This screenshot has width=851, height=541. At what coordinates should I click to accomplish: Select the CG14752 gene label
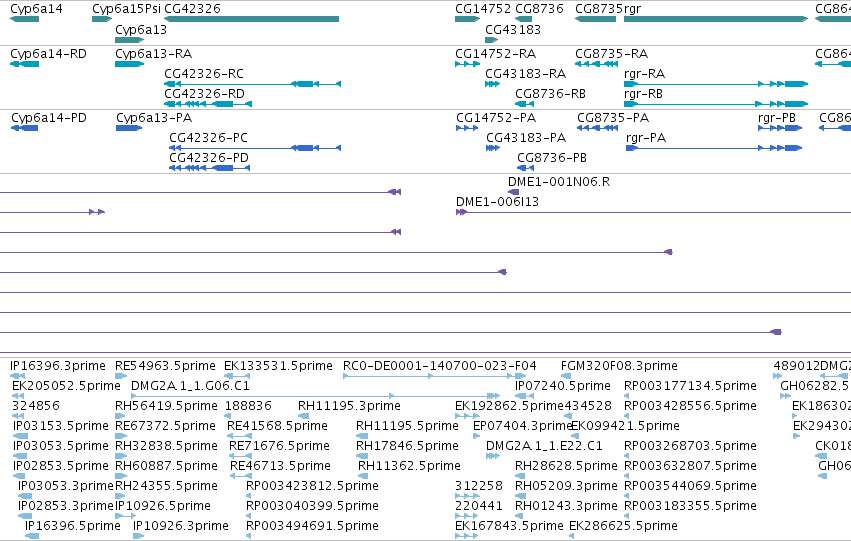pos(483,9)
